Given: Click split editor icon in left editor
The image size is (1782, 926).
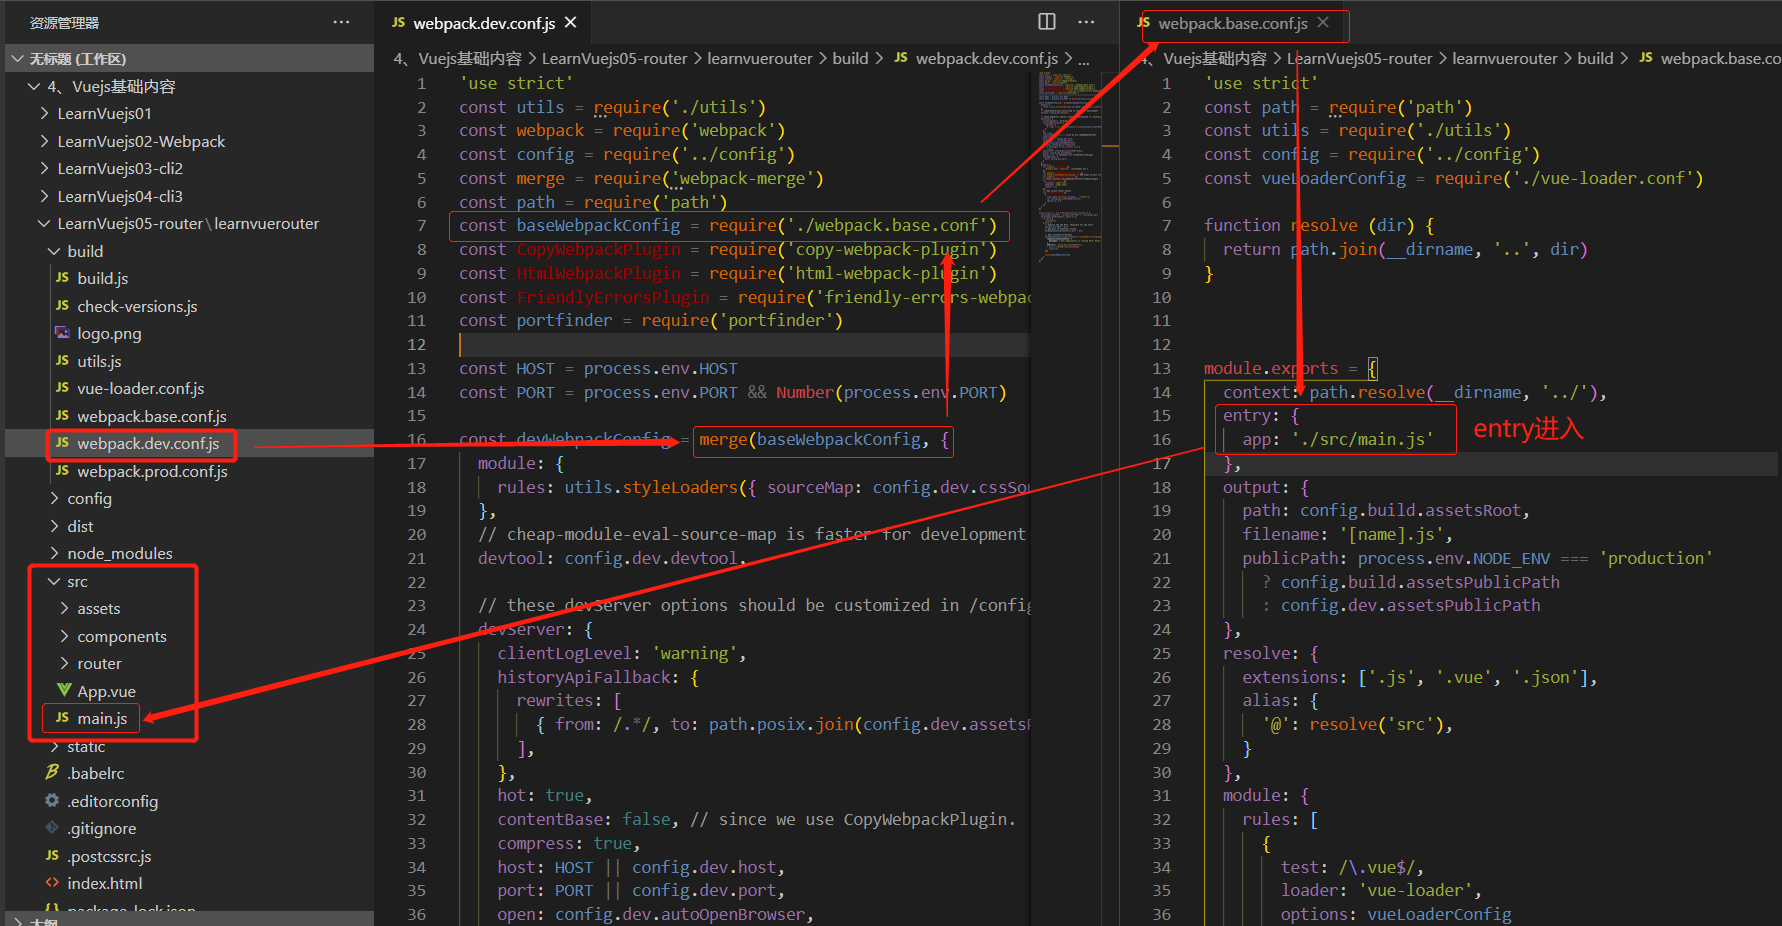Looking at the screenshot, I should click(x=1047, y=21).
